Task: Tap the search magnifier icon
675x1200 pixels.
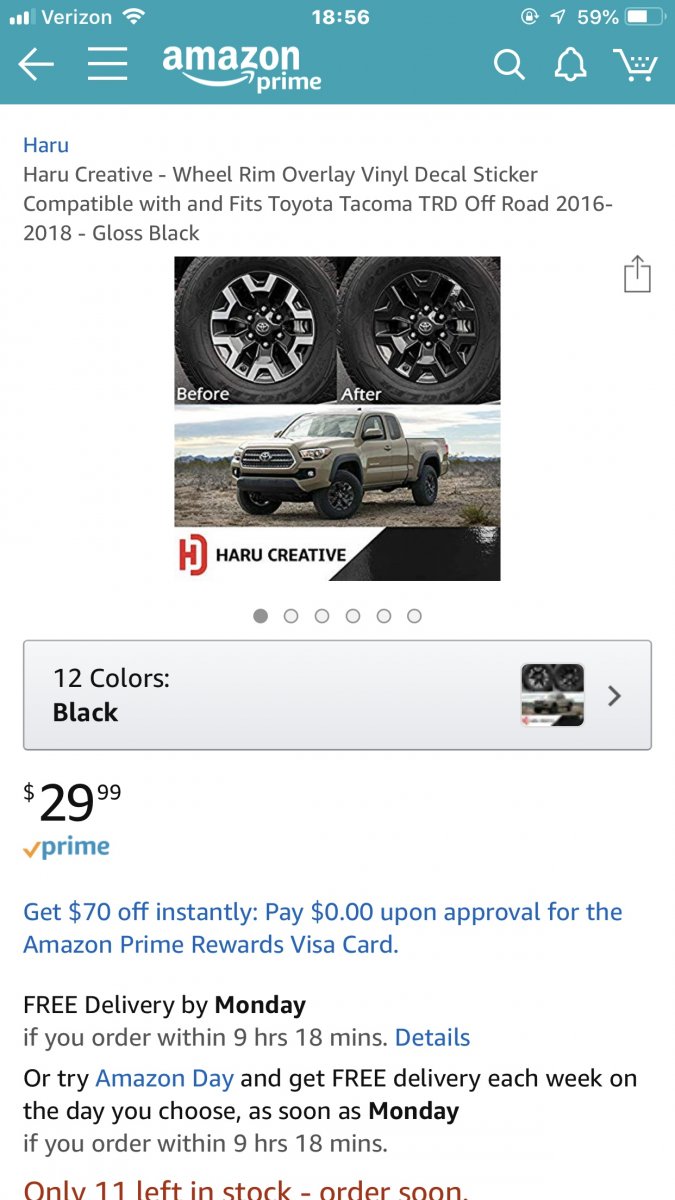Action: [509, 65]
